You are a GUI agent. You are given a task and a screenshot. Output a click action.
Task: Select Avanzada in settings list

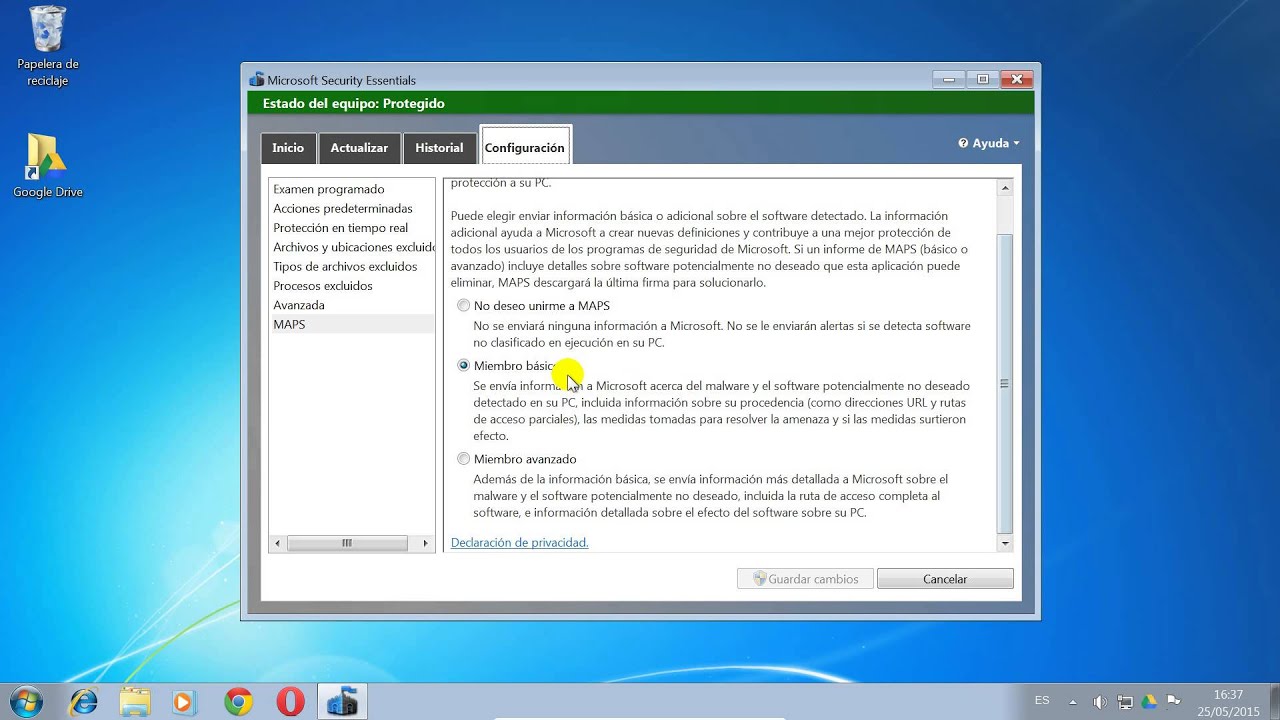(352, 305)
